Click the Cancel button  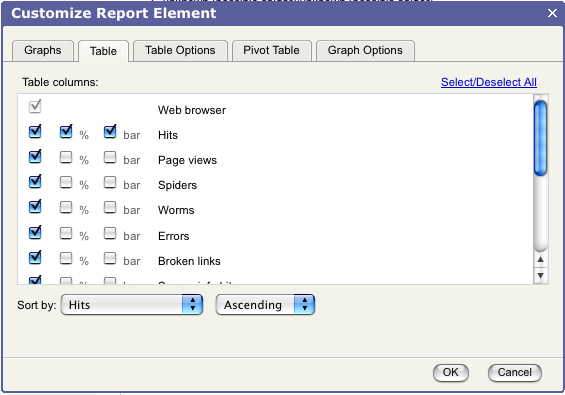tap(515, 372)
